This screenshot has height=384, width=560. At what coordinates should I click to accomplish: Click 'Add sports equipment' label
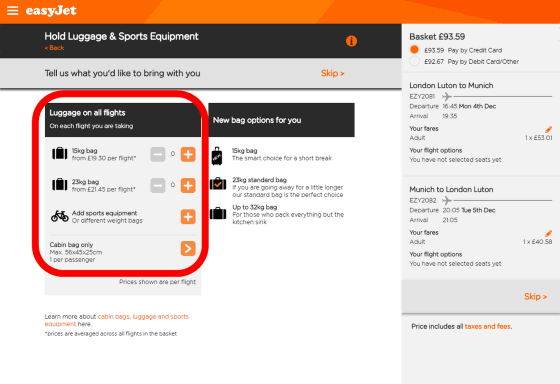click(104, 213)
